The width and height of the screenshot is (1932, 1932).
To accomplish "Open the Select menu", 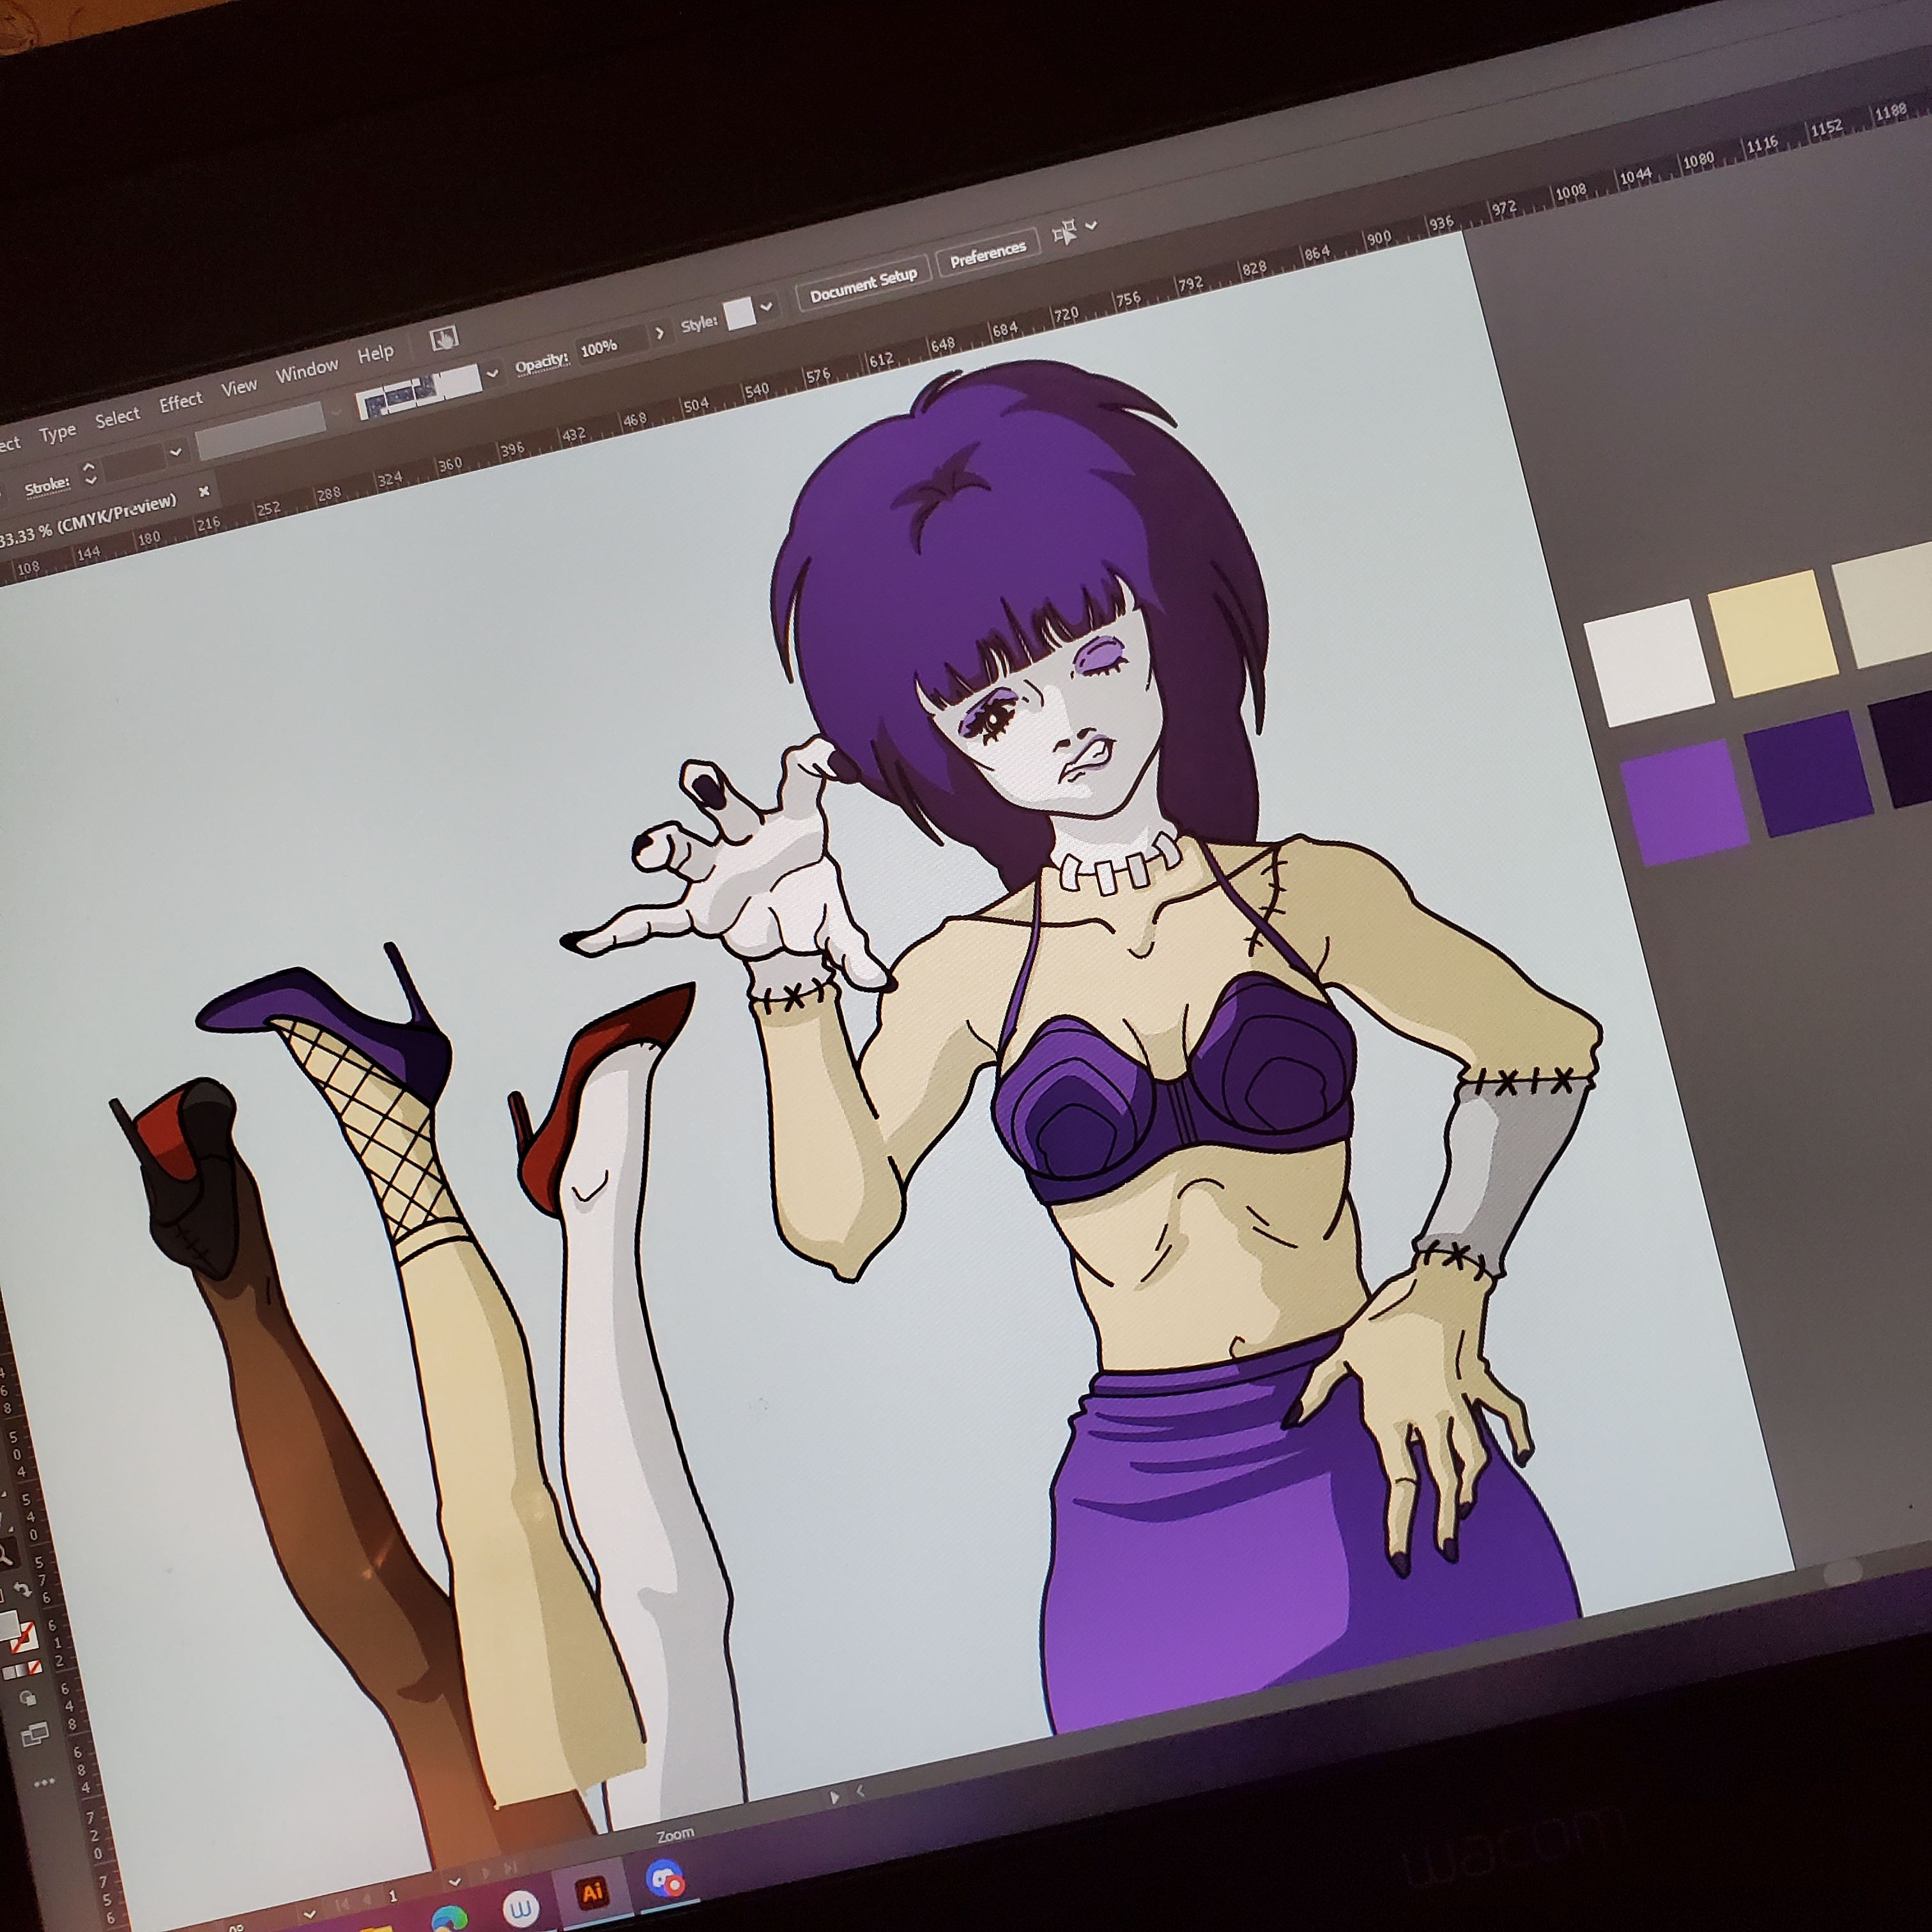I will [117, 417].
